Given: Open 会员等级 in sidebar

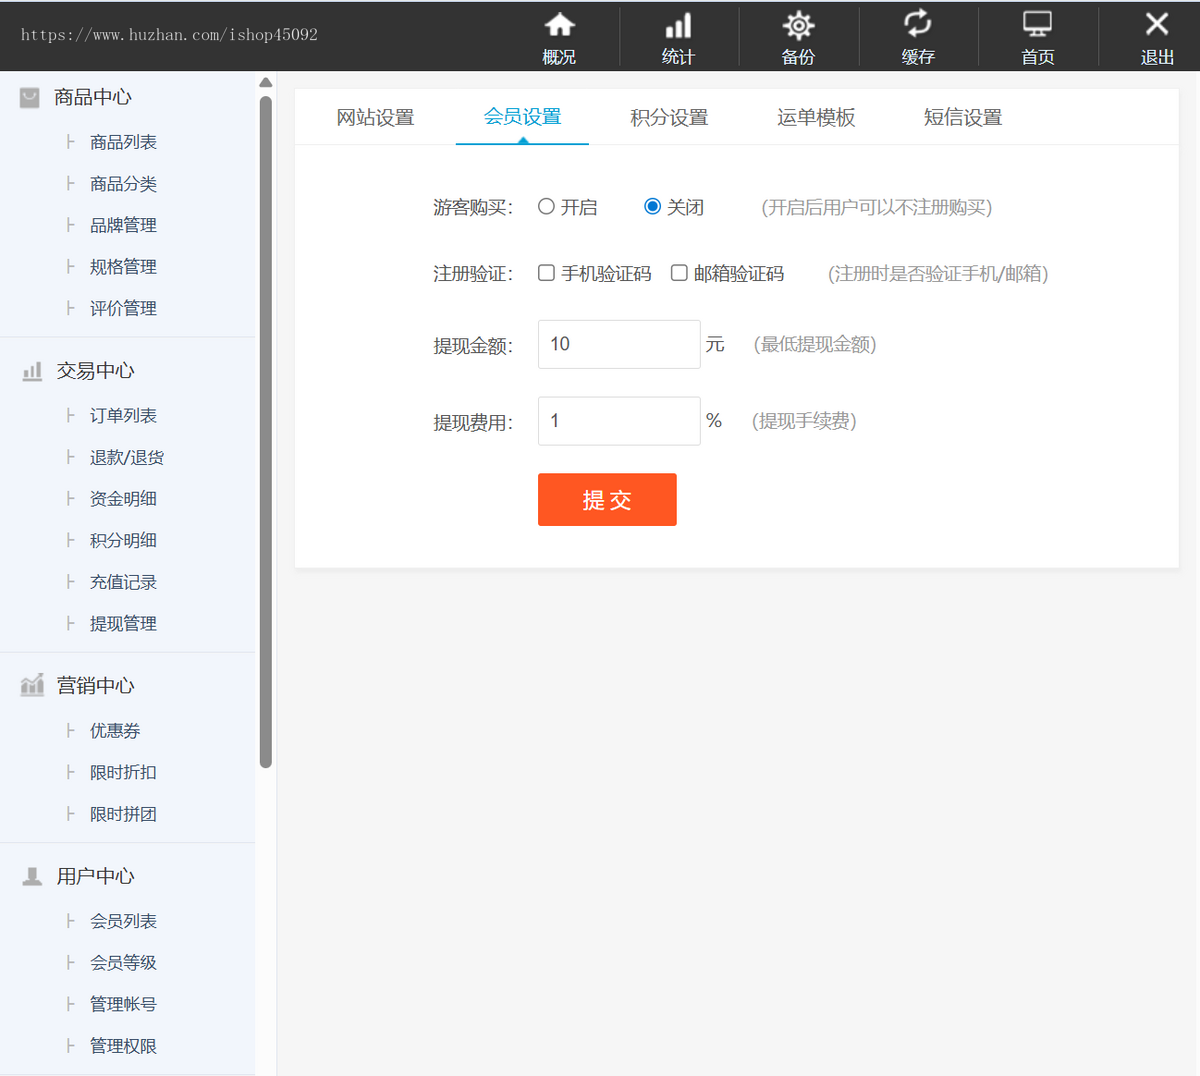Looking at the screenshot, I should (x=123, y=962).
